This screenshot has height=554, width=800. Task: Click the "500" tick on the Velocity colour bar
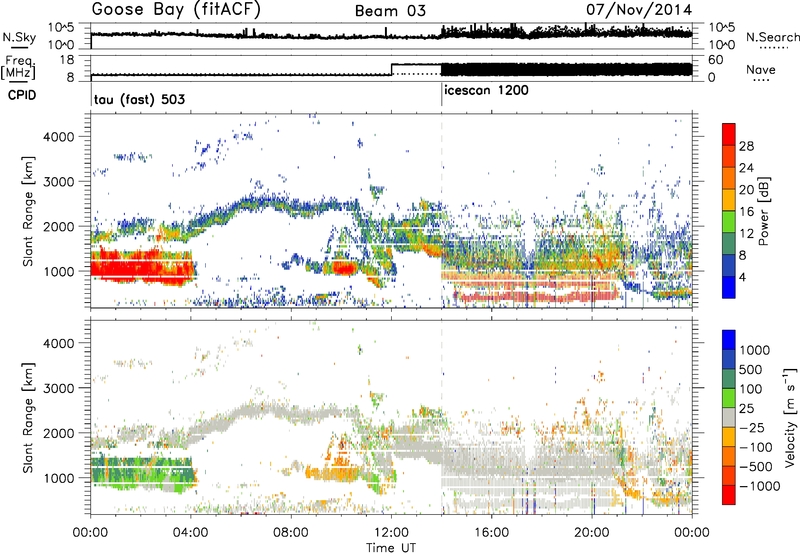[x=751, y=370]
